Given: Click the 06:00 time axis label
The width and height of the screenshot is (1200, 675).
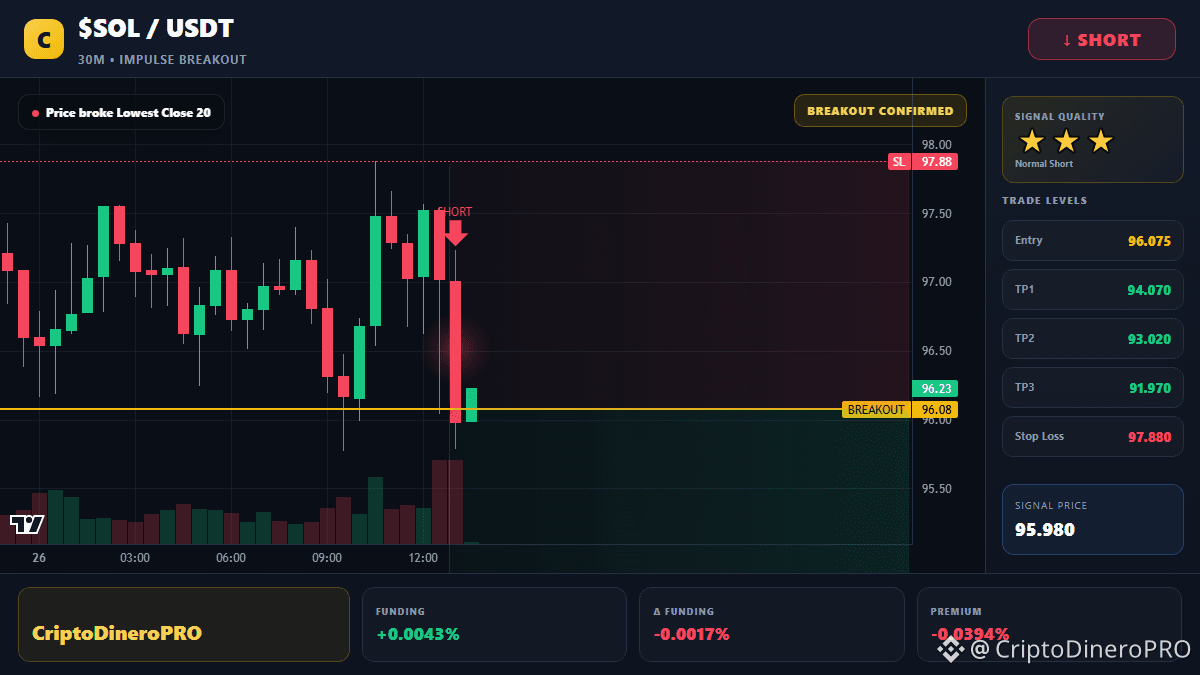Looking at the screenshot, I should coord(231,558).
